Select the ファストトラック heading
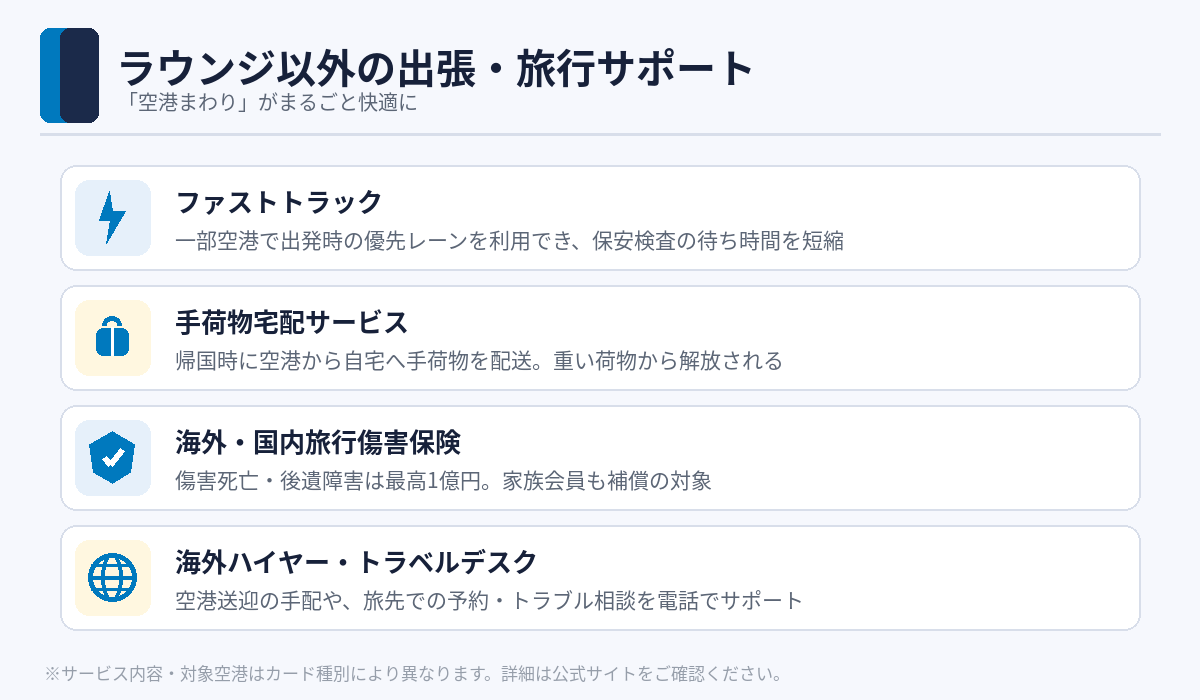Screen dimensions: 1200x700 pyautogui.click(x=279, y=202)
